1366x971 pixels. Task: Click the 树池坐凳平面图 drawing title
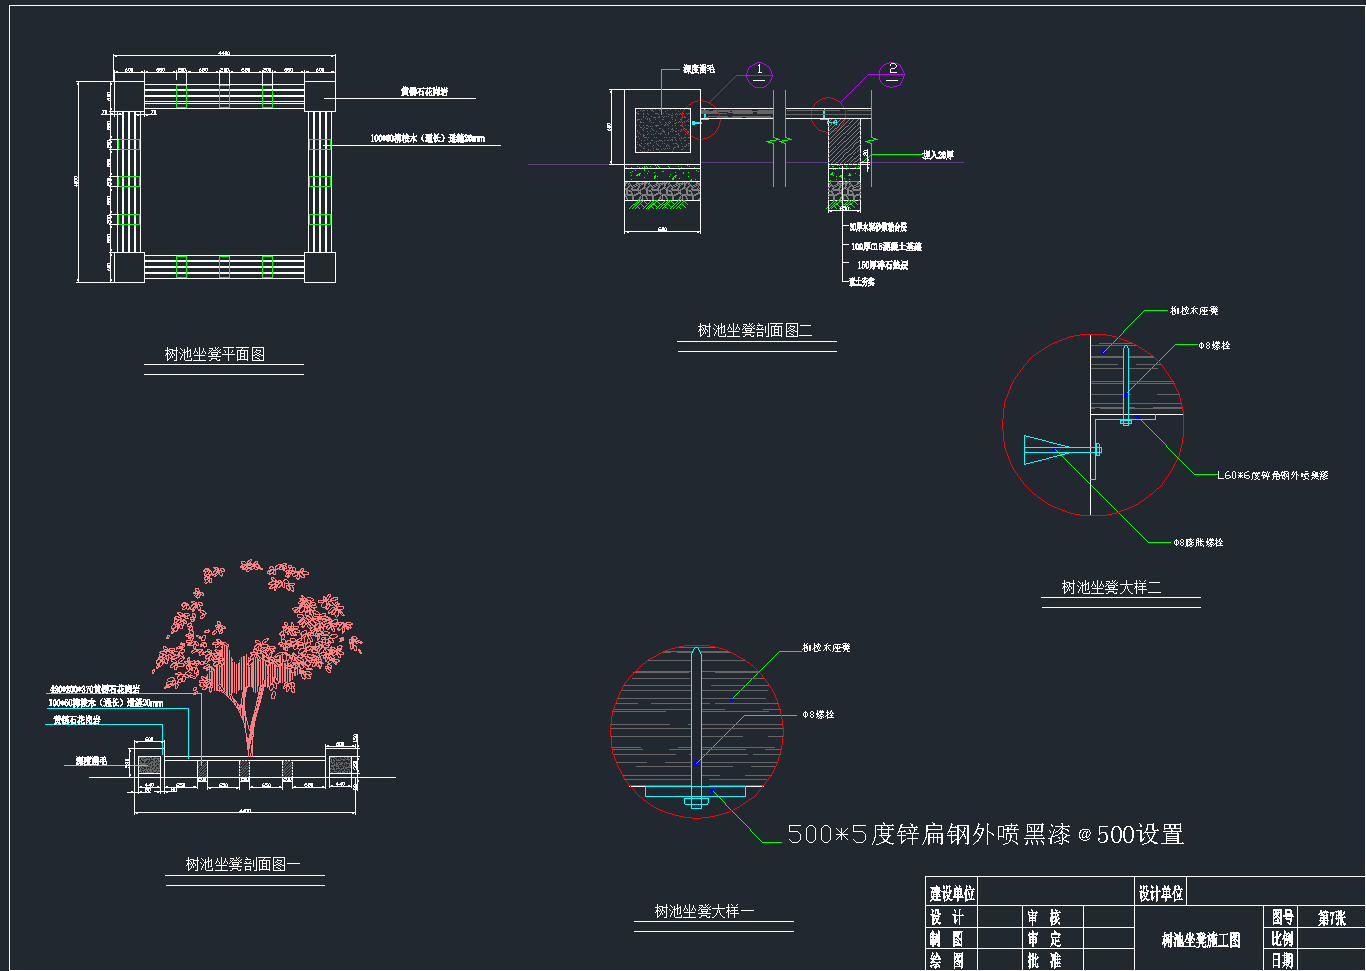click(215, 354)
